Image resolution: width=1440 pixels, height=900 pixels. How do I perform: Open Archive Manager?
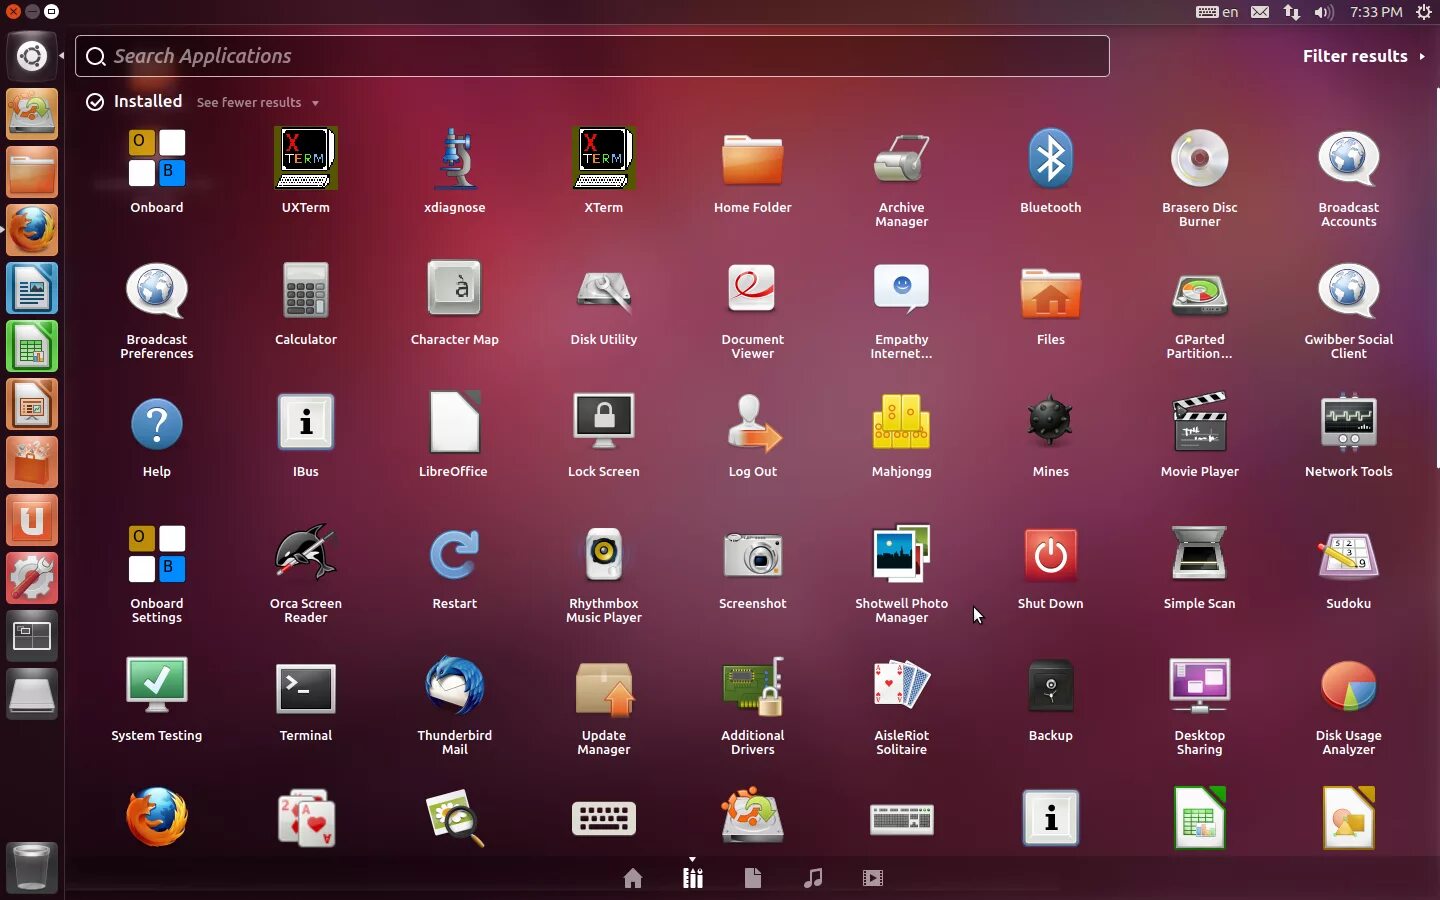[902, 159]
